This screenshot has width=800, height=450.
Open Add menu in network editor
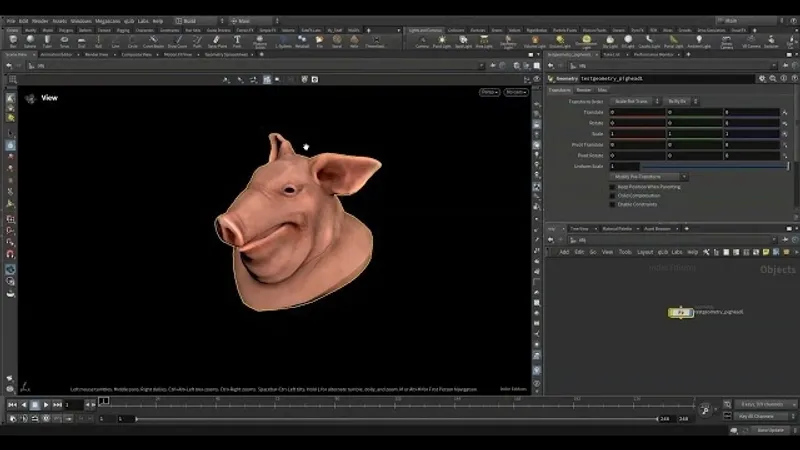click(564, 252)
